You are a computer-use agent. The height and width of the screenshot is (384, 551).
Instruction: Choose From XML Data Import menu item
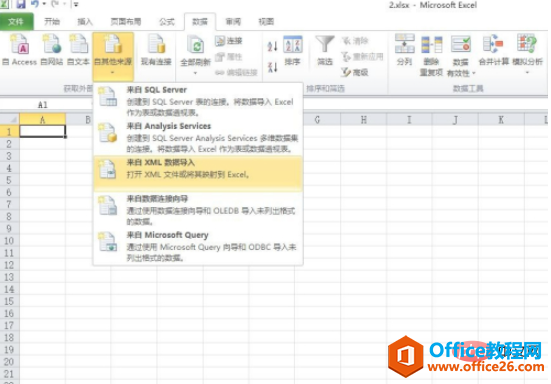[x=198, y=174]
